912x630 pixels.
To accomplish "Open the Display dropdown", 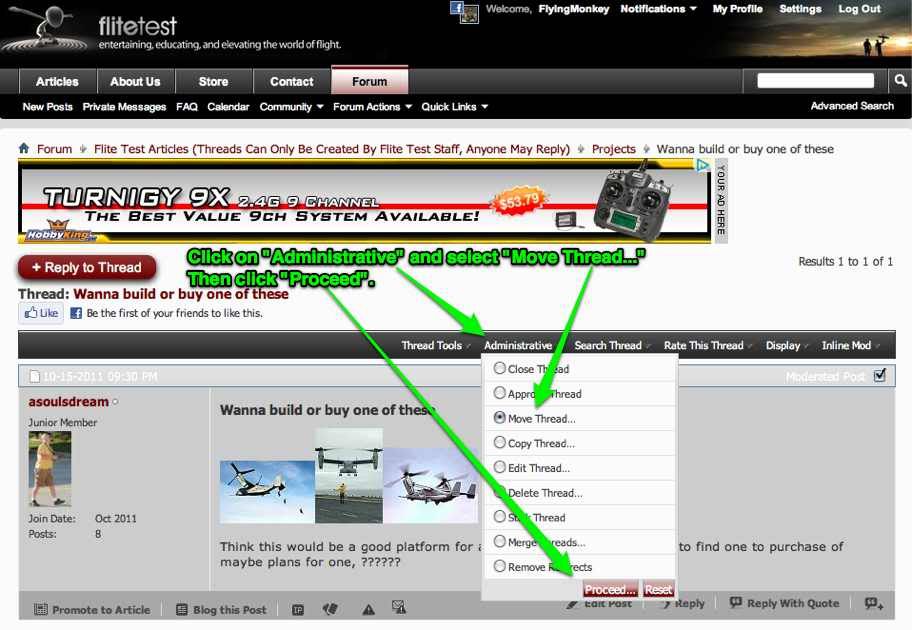I will [x=786, y=346].
